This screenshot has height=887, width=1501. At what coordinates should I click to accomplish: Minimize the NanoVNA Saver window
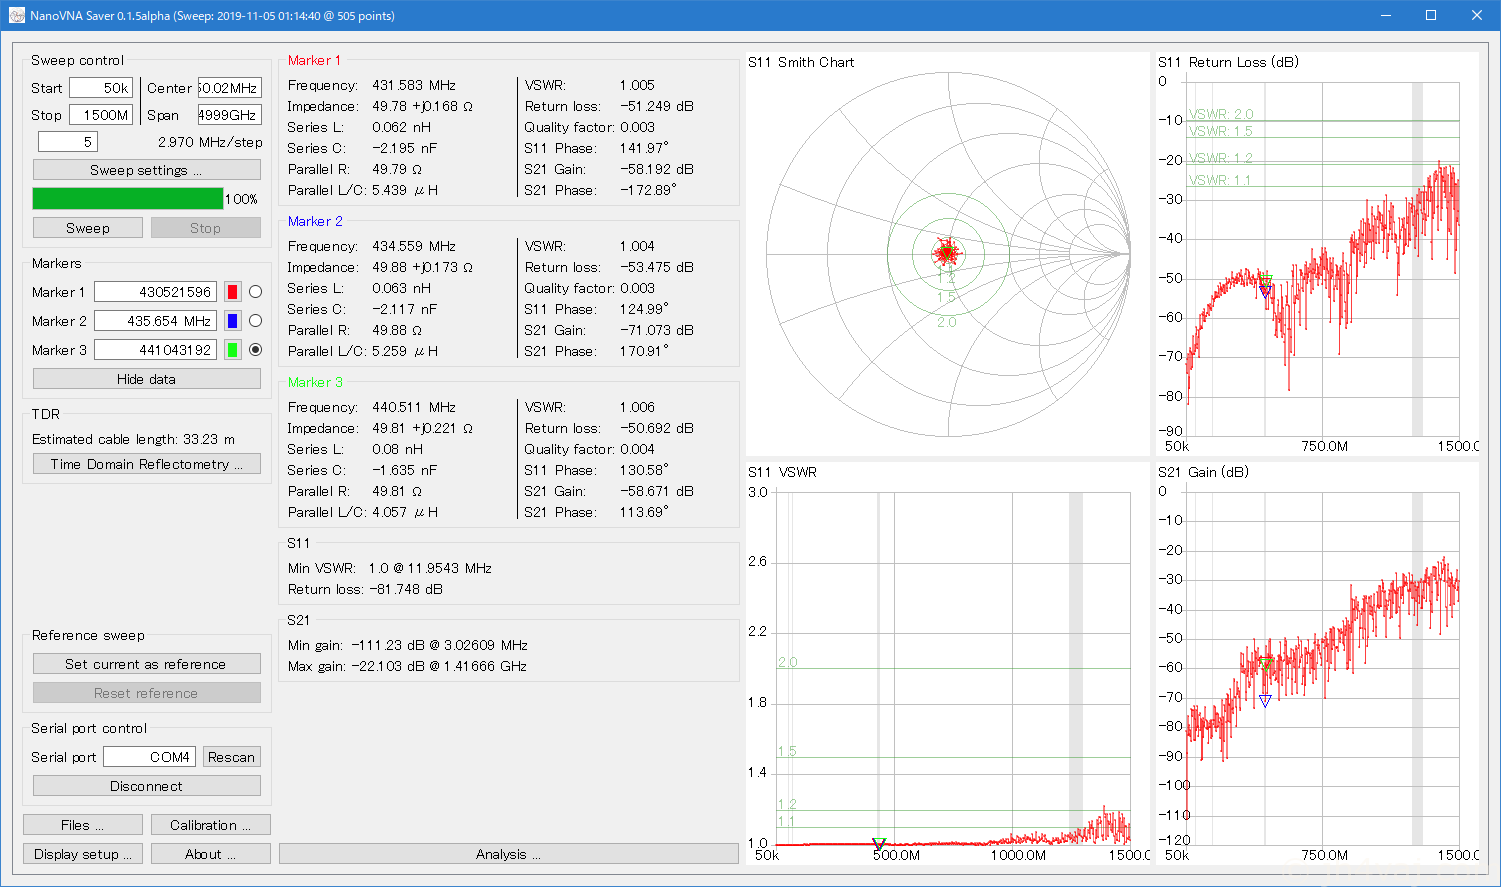(x=1385, y=15)
